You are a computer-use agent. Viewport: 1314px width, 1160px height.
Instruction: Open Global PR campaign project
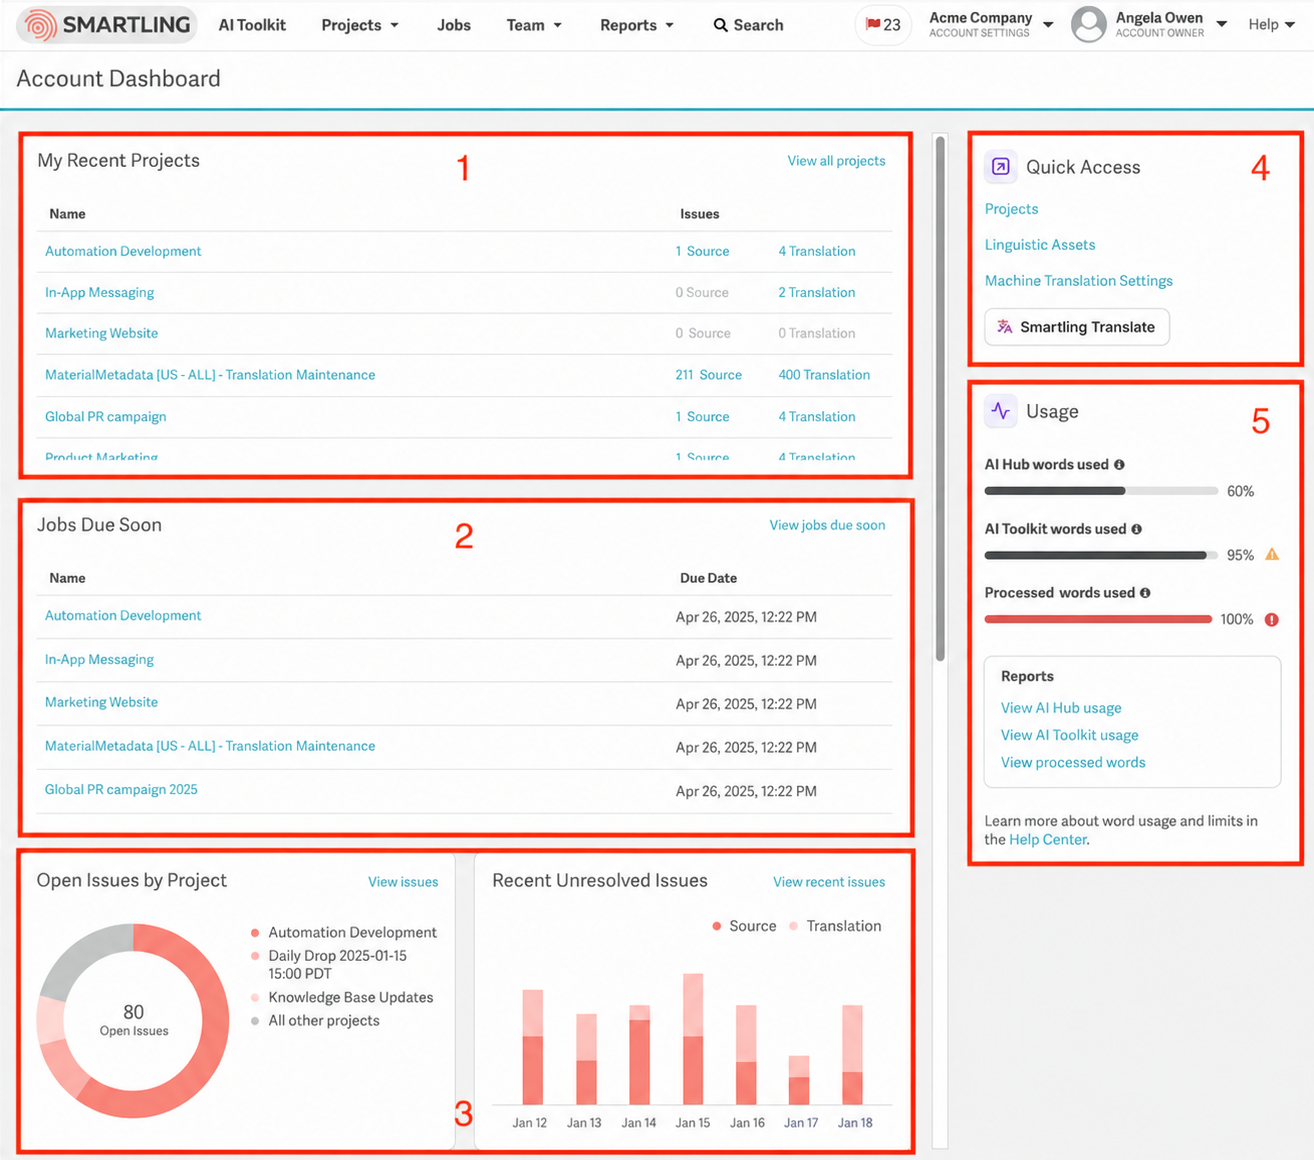coord(105,417)
